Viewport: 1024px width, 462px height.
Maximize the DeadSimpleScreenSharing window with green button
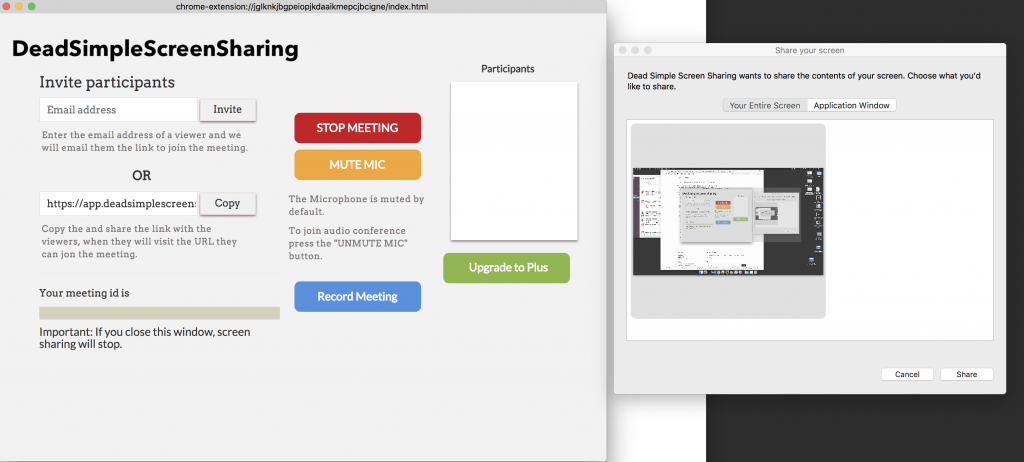(x=31, y=6)
